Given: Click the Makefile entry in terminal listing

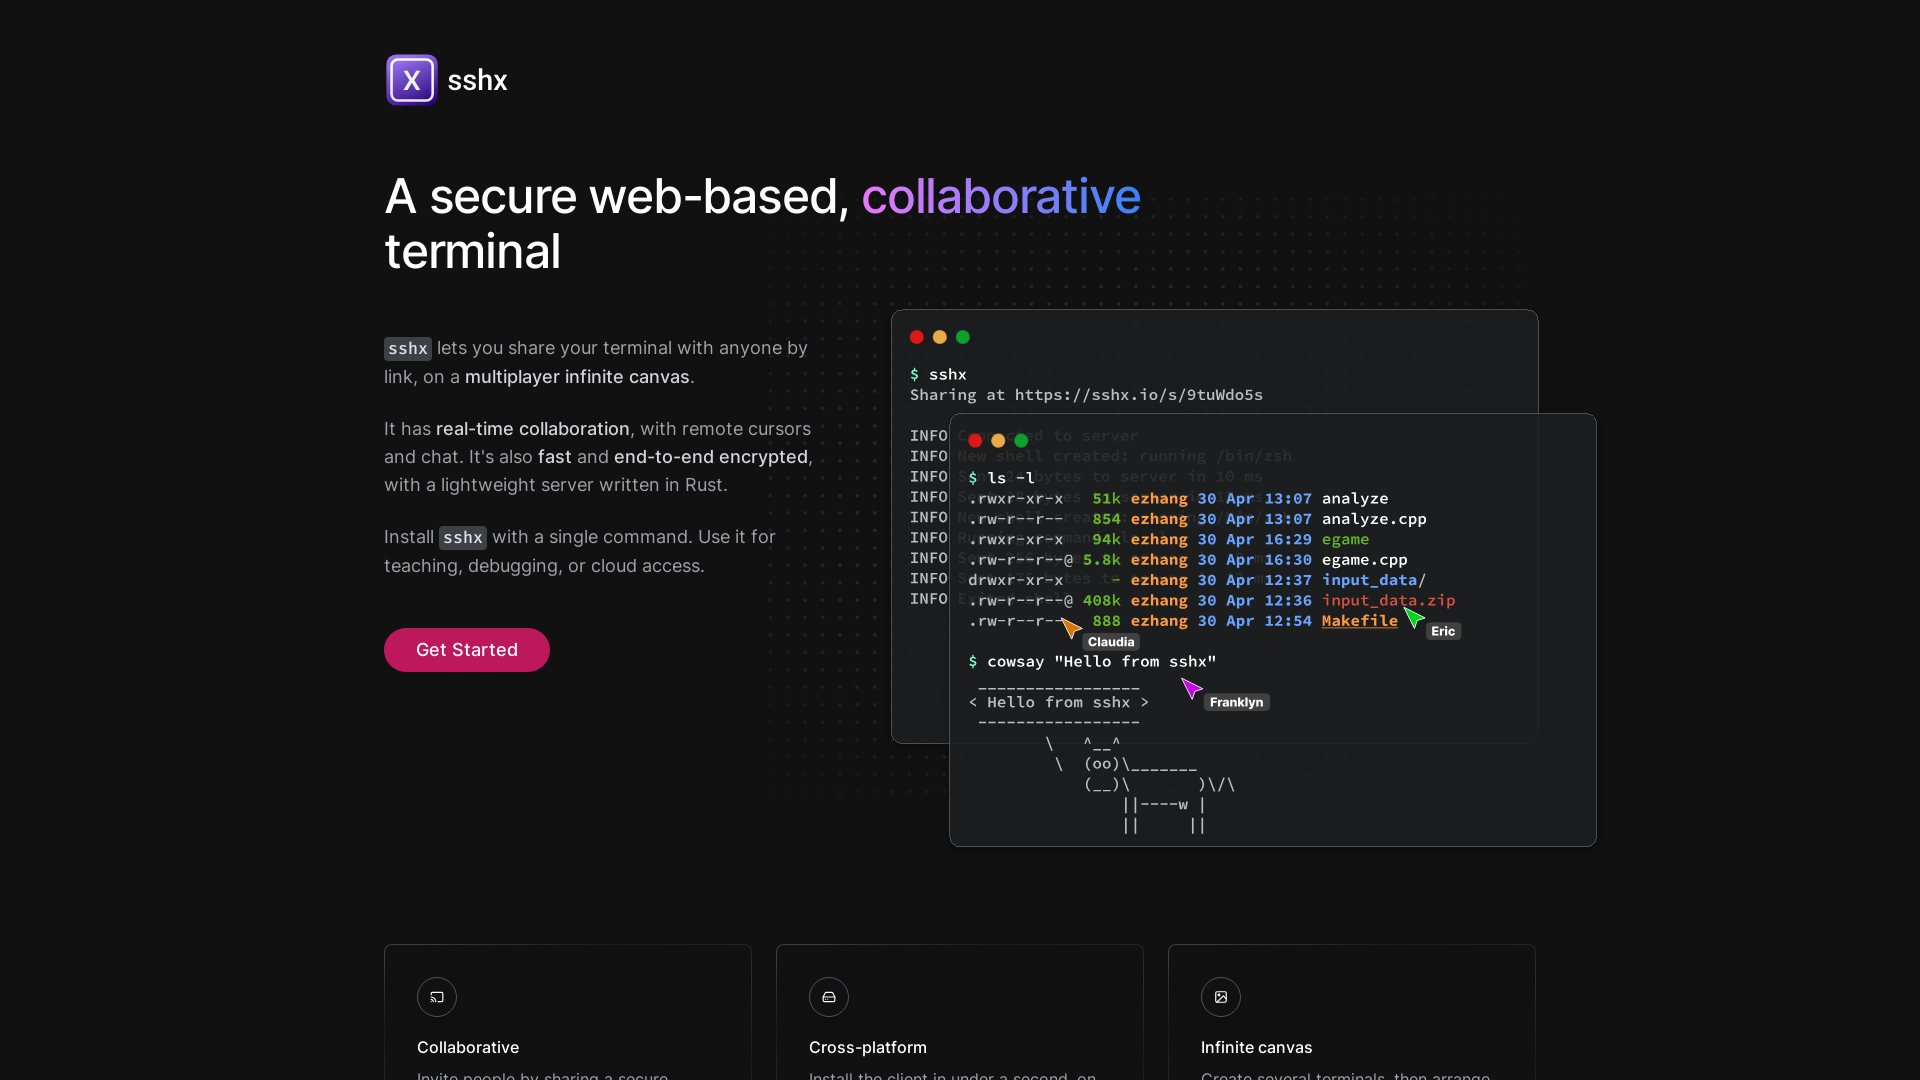Looking at the screenshot, I should point(1360,621).
